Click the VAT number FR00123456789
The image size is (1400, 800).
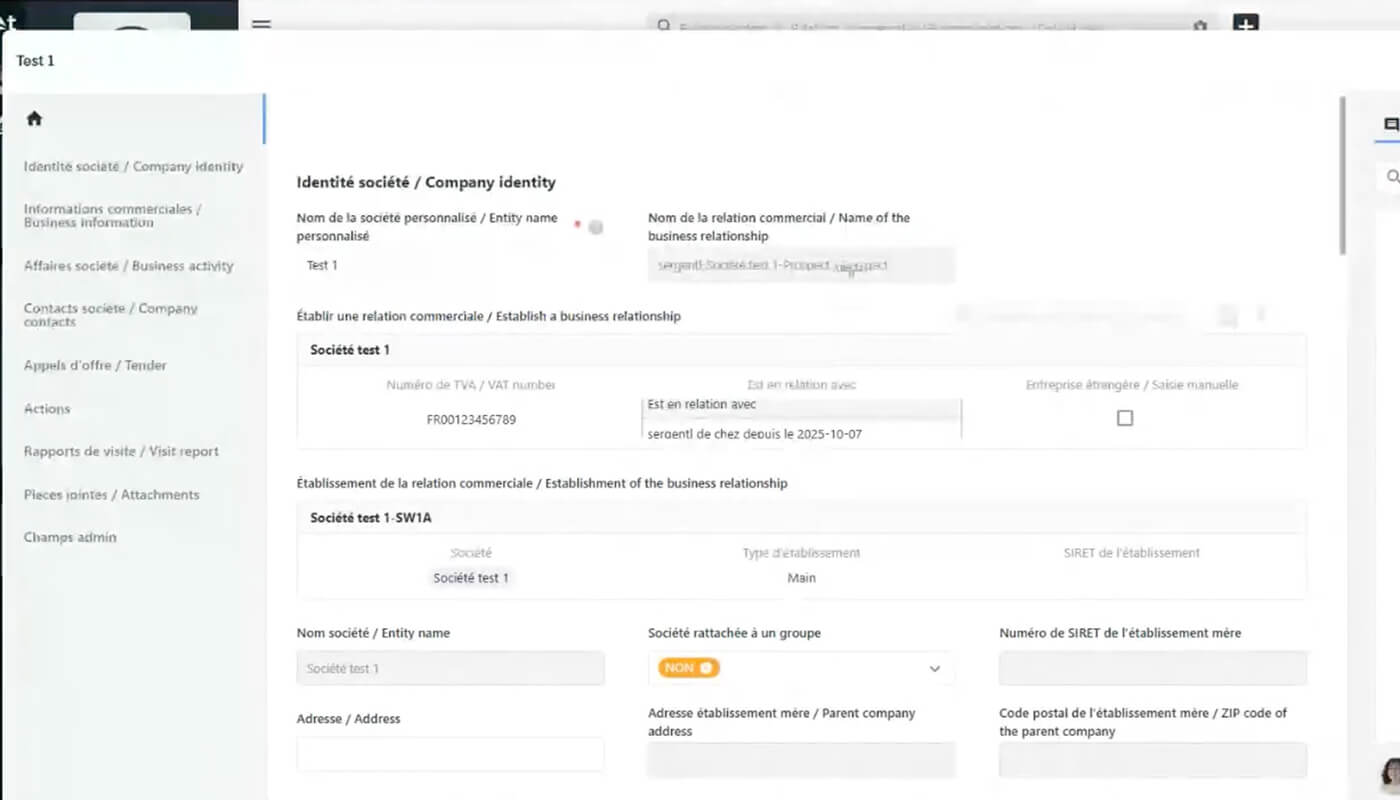(x=471, y=420)
